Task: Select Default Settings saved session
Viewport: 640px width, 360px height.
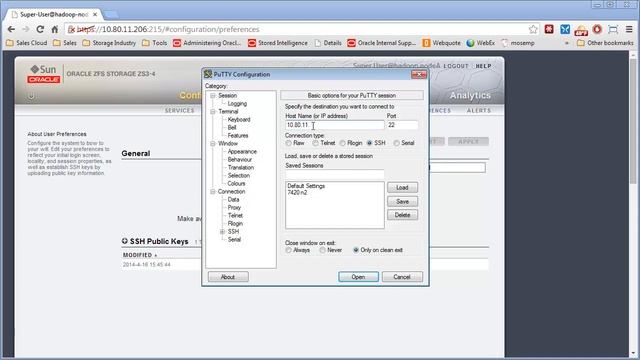Action: pos(306,186)
